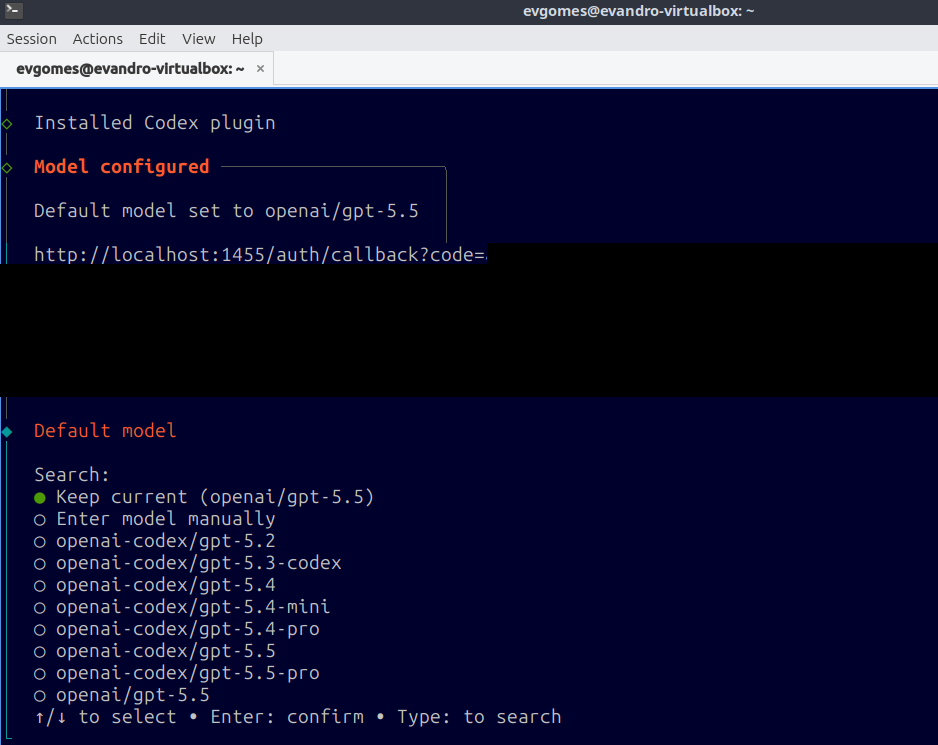
Task: Pick the last openai/gpt-5.5 list option
Action: pos(122,695)
